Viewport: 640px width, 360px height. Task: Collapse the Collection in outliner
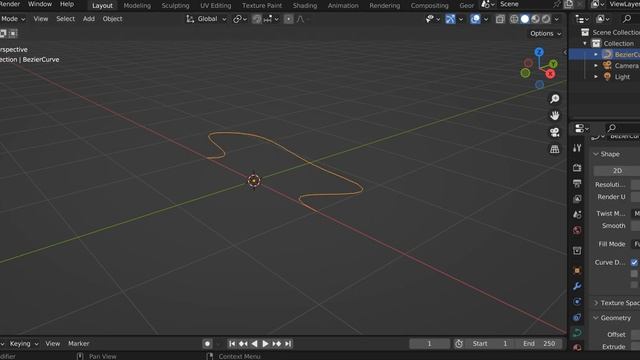[585, 43]
